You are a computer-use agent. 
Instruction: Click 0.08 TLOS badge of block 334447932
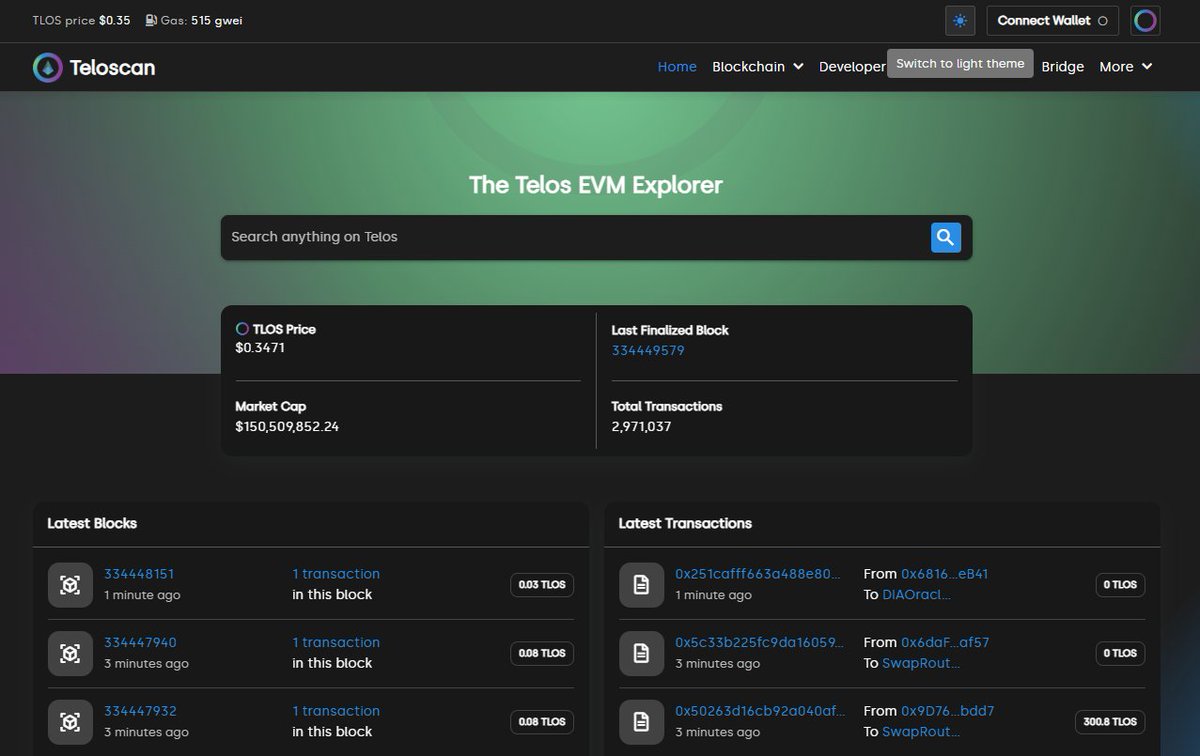click(x=542, y=721)
